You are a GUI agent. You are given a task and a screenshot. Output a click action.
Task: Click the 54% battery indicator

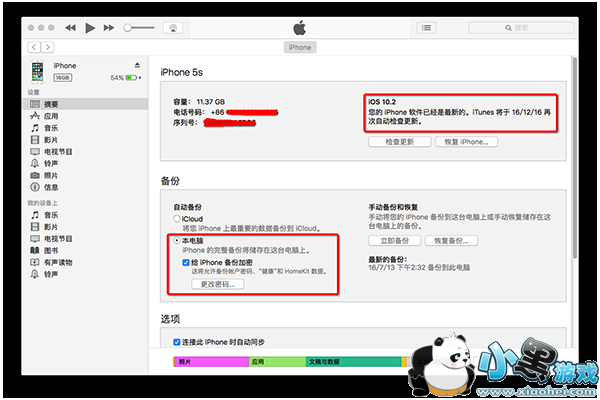(126, 78)
